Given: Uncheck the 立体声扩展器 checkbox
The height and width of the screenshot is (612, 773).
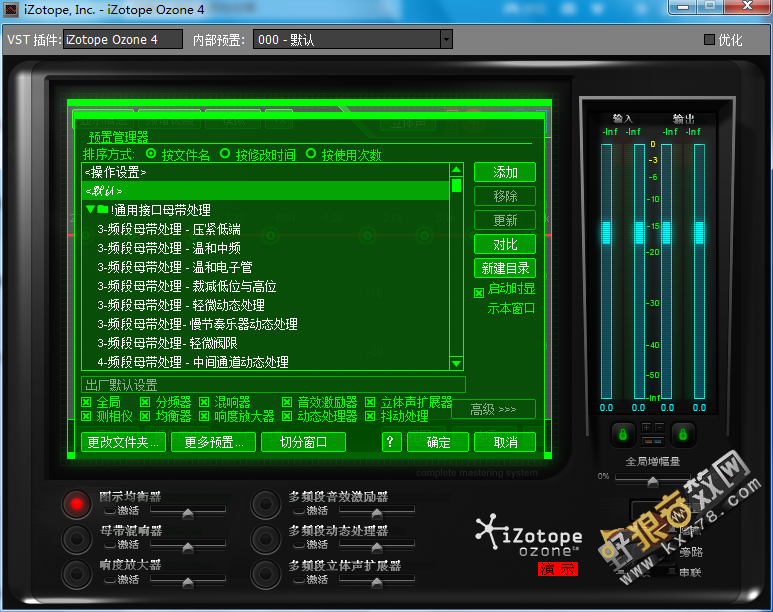Looking at the screenshot, I should [370, 402].
